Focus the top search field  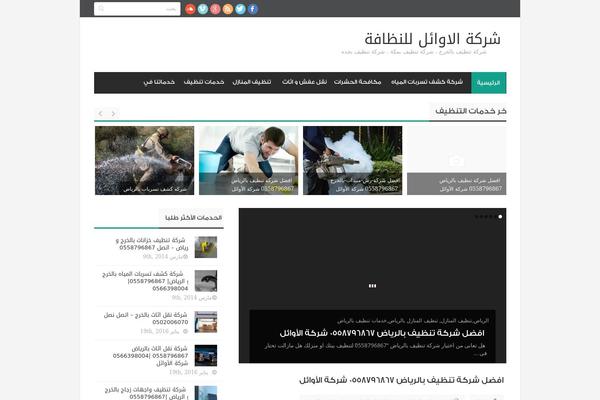pyautogui.click(x=137, y=9)
